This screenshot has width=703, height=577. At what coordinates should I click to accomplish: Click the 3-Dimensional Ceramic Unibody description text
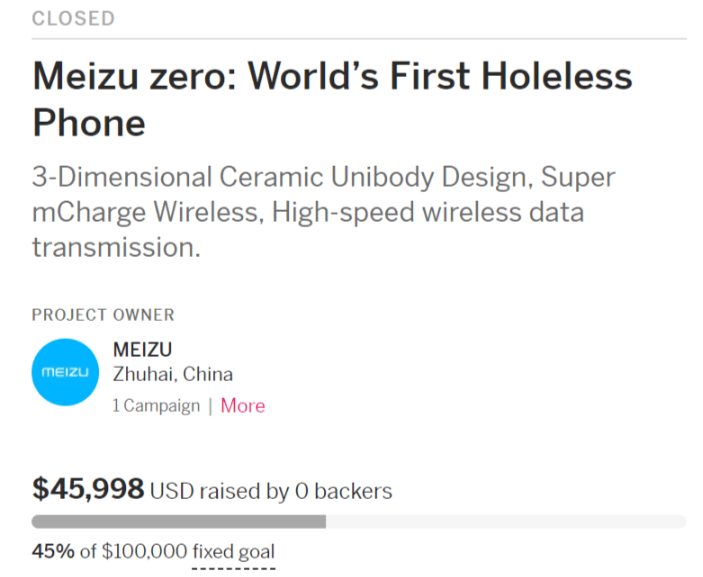323,178
